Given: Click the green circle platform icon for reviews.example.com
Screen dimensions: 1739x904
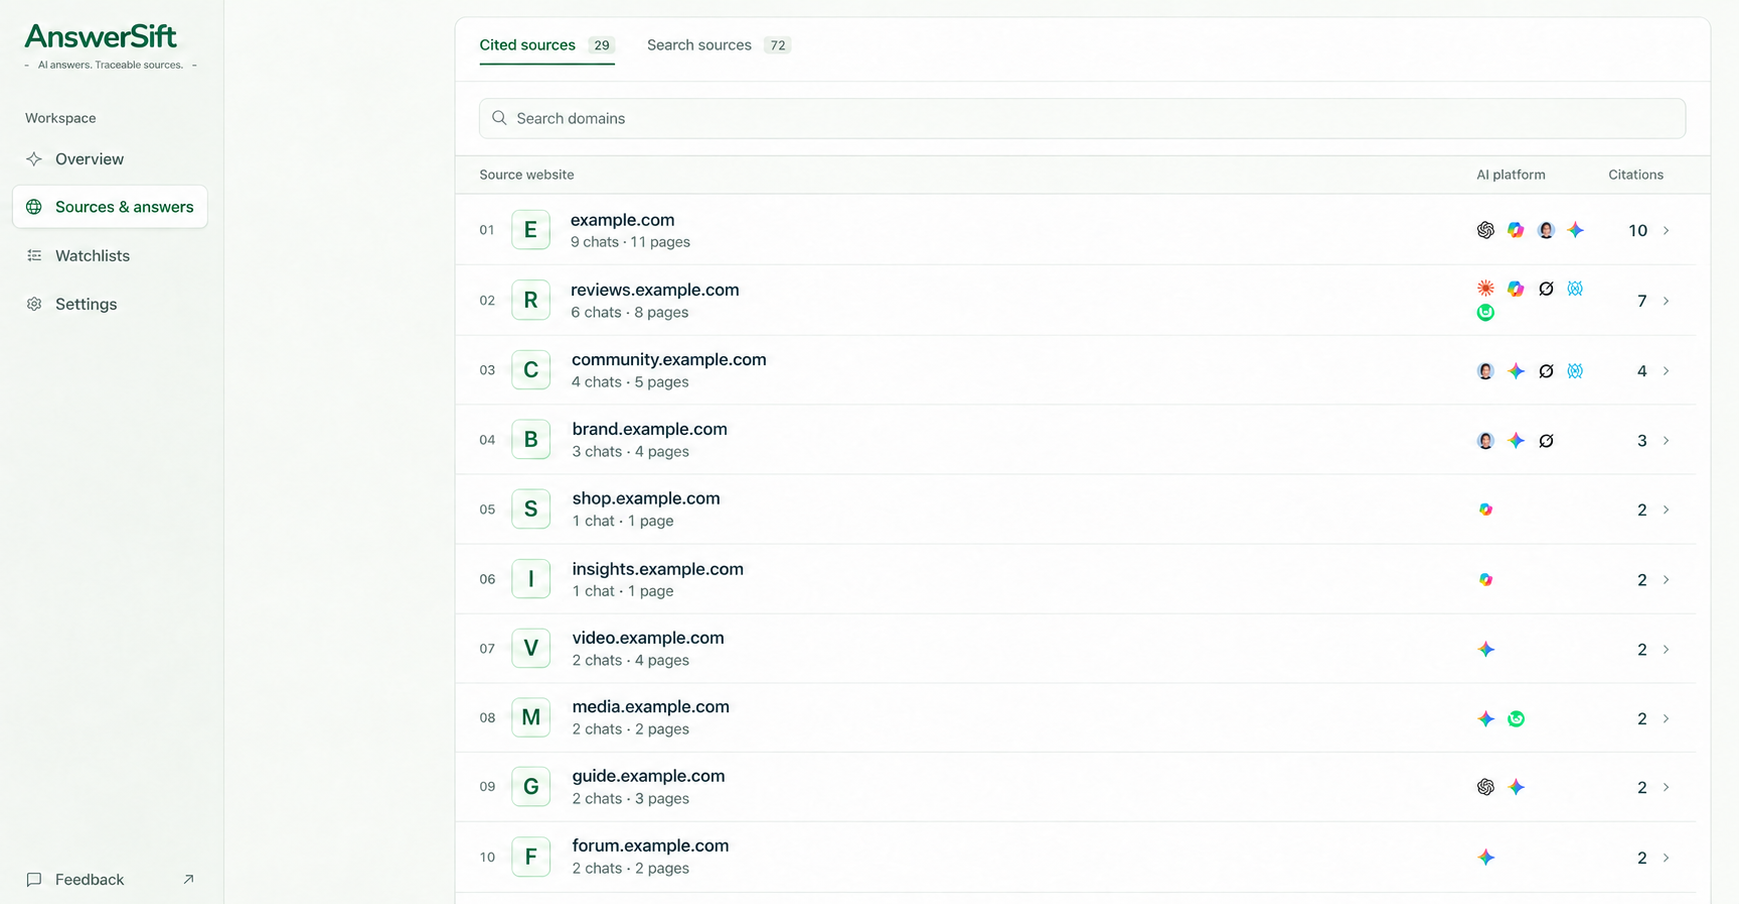Looking at the screenshot, I should [x=1486, y=312].
